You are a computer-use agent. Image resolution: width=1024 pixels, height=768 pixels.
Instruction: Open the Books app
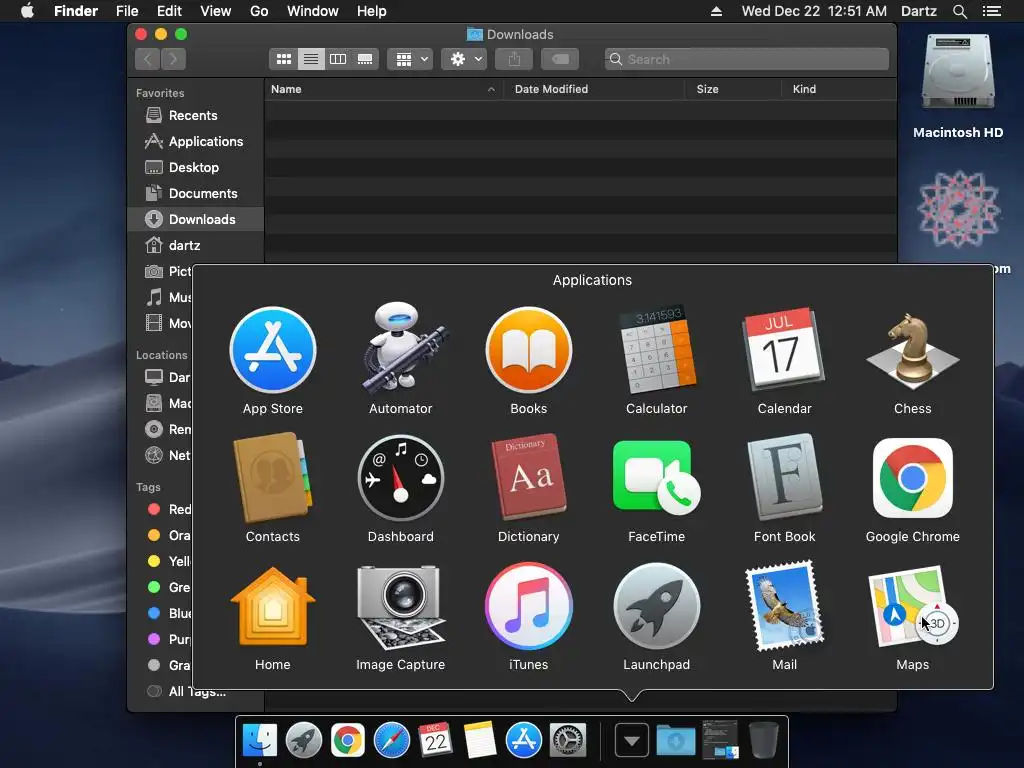pyautogui.click(x=529, y=350)
